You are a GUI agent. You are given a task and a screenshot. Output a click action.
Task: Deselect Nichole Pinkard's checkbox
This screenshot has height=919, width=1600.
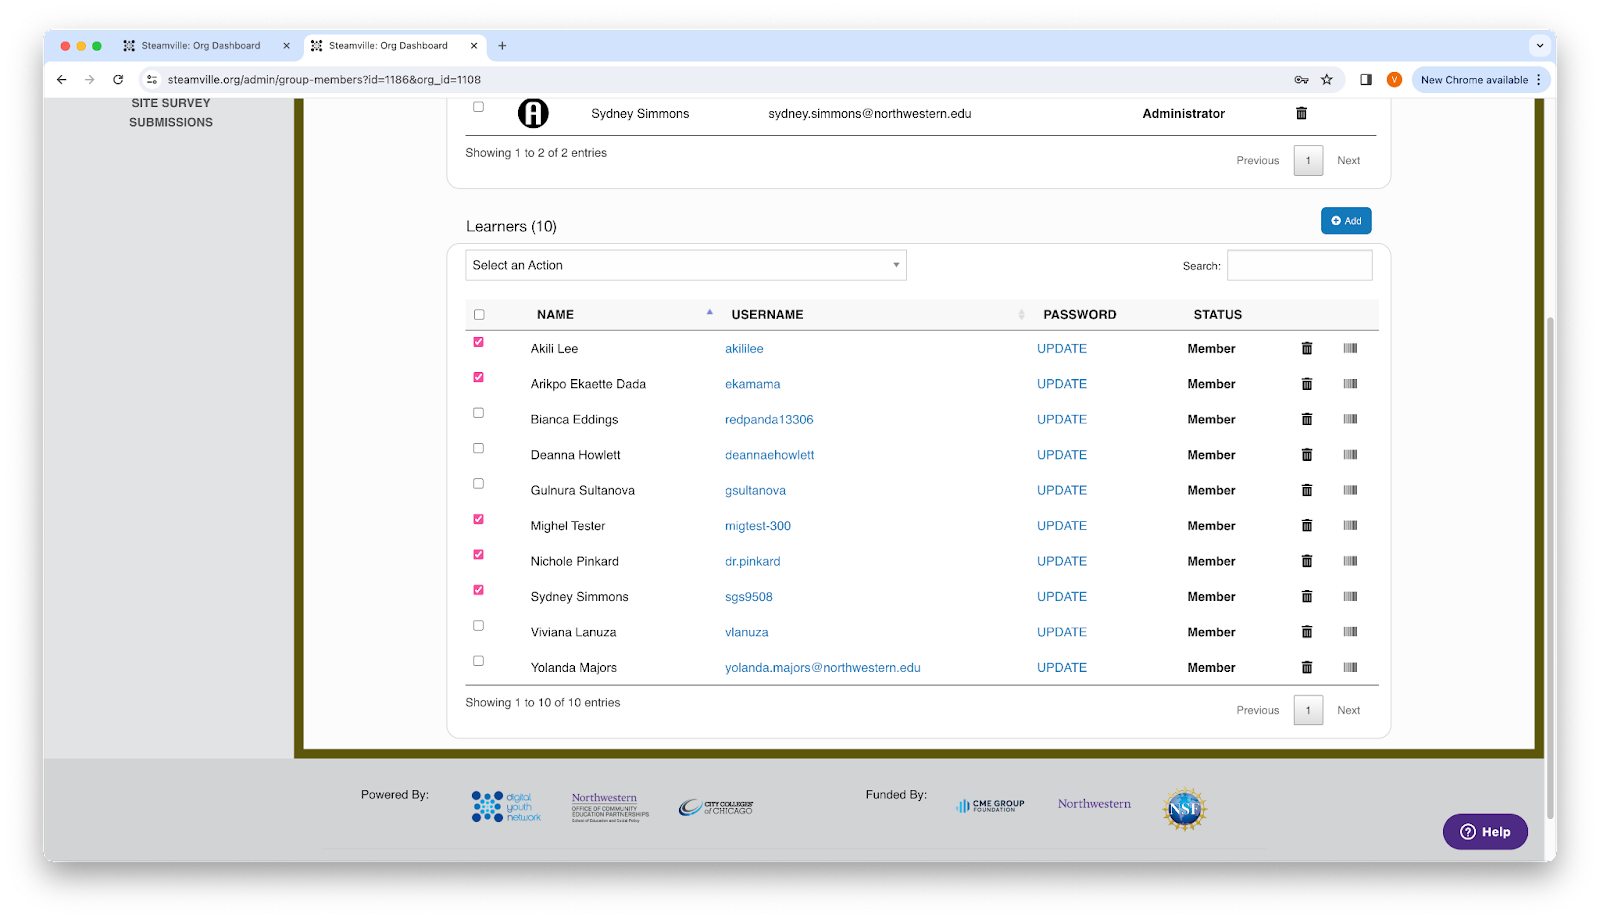(478, 554)
